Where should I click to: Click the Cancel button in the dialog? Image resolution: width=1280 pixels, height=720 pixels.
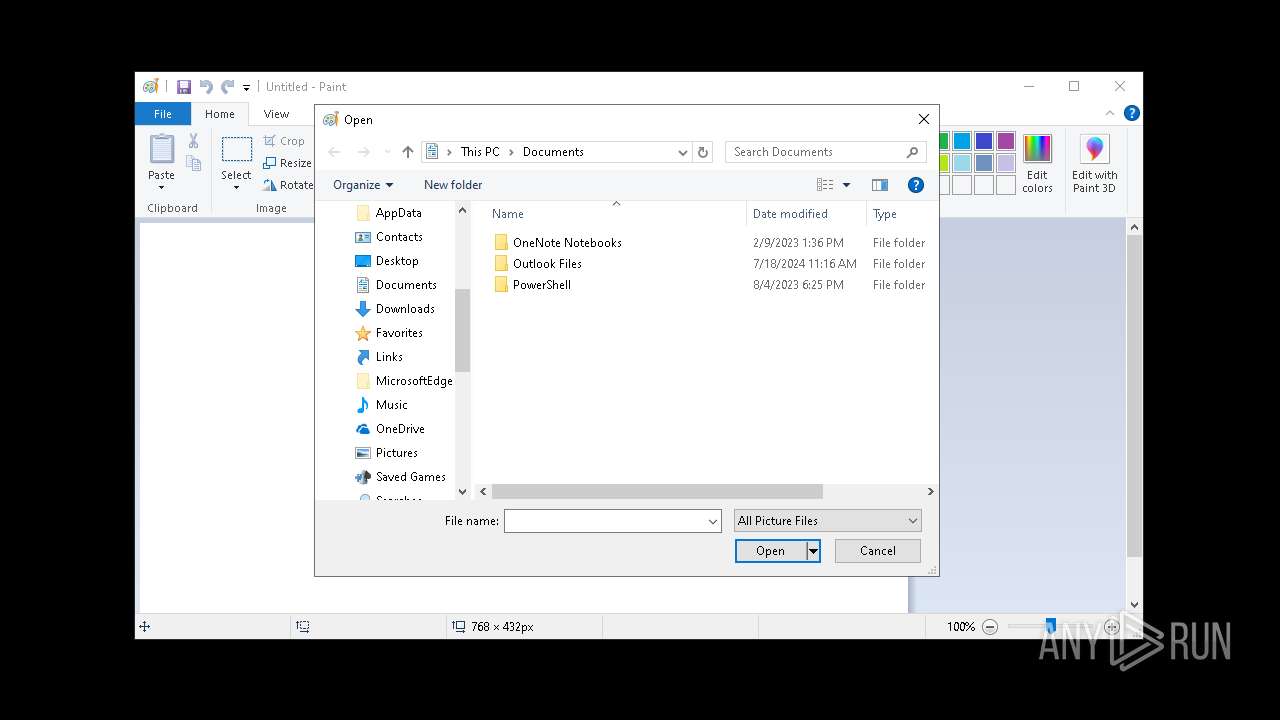click(878, 551)
